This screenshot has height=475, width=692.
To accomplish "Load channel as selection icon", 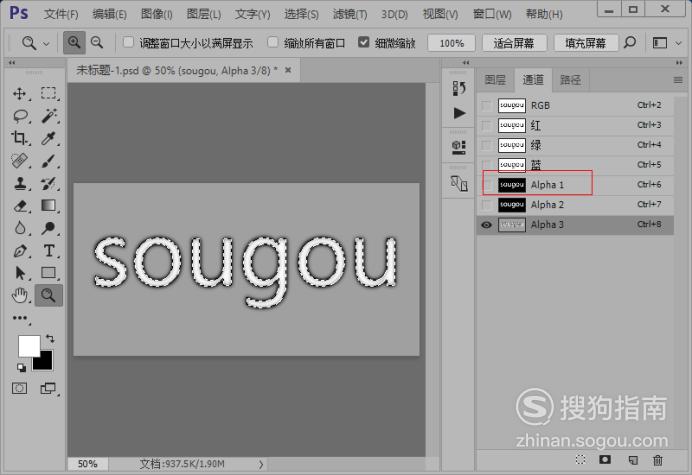I will tap(581, 460).
